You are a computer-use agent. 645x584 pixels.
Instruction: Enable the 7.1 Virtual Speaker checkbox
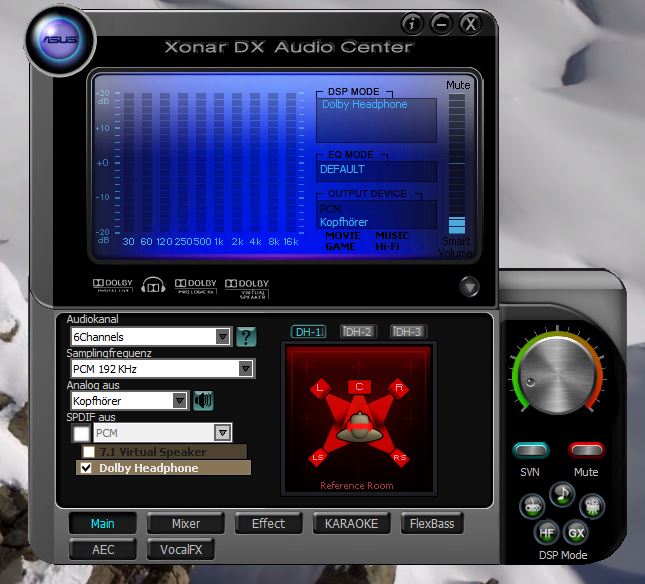point(89,452)
